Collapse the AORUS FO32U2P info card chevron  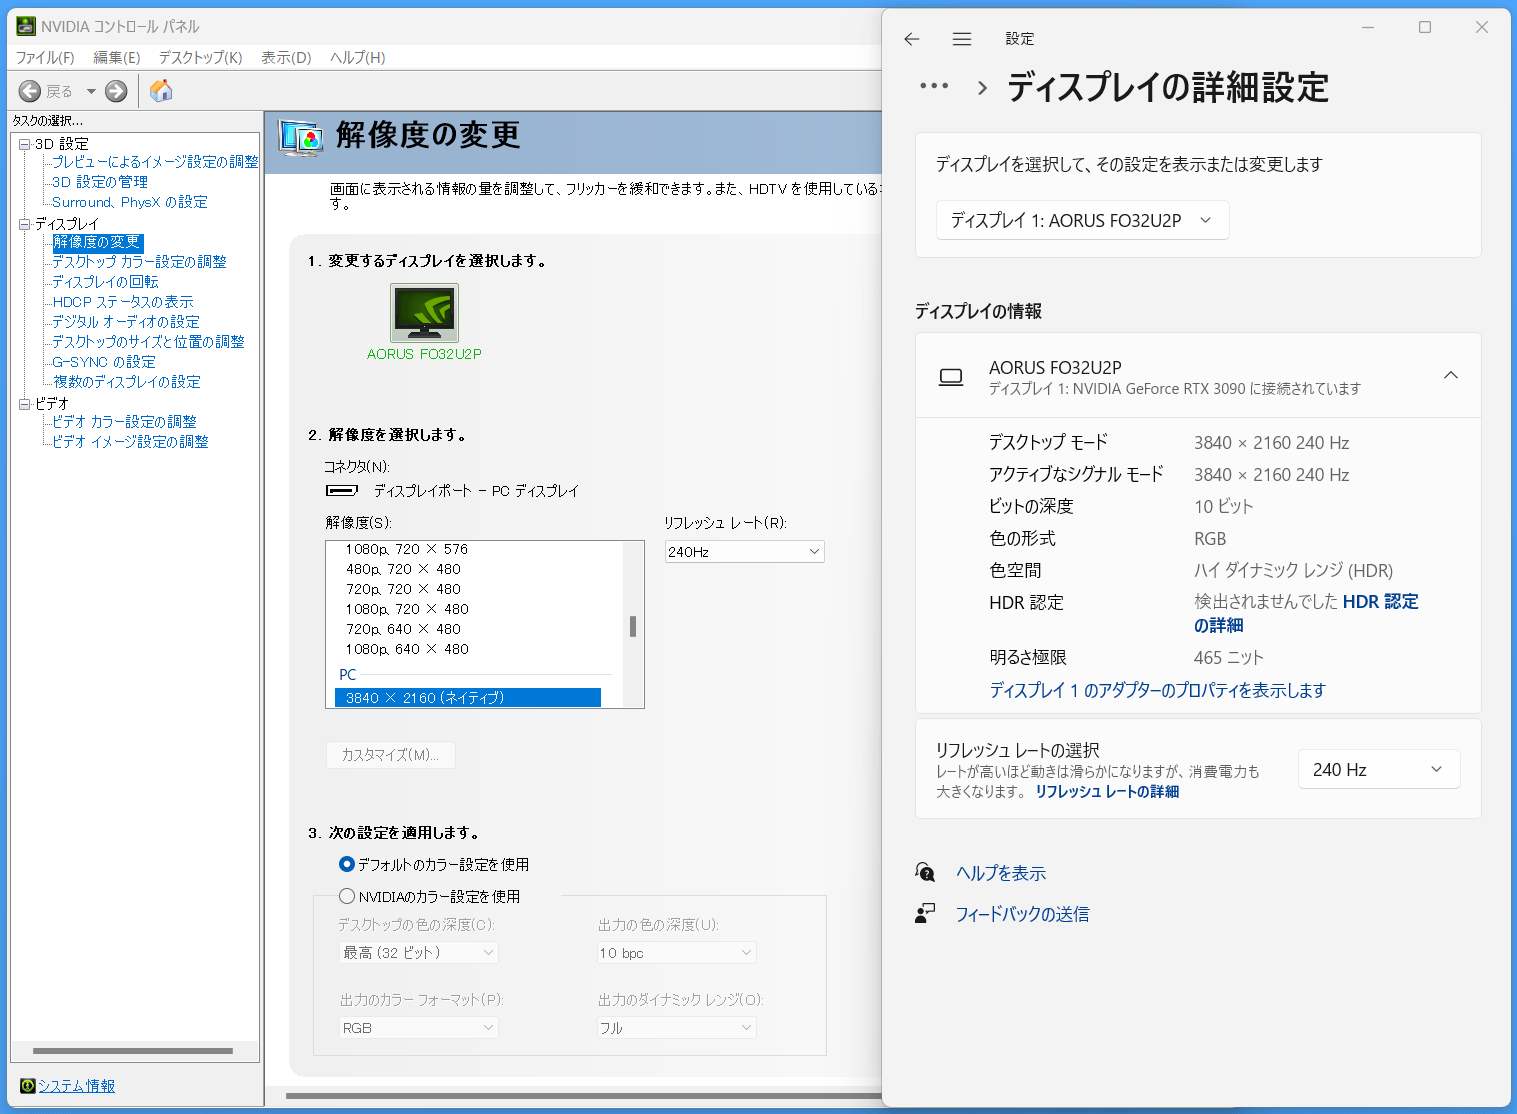1451,375
